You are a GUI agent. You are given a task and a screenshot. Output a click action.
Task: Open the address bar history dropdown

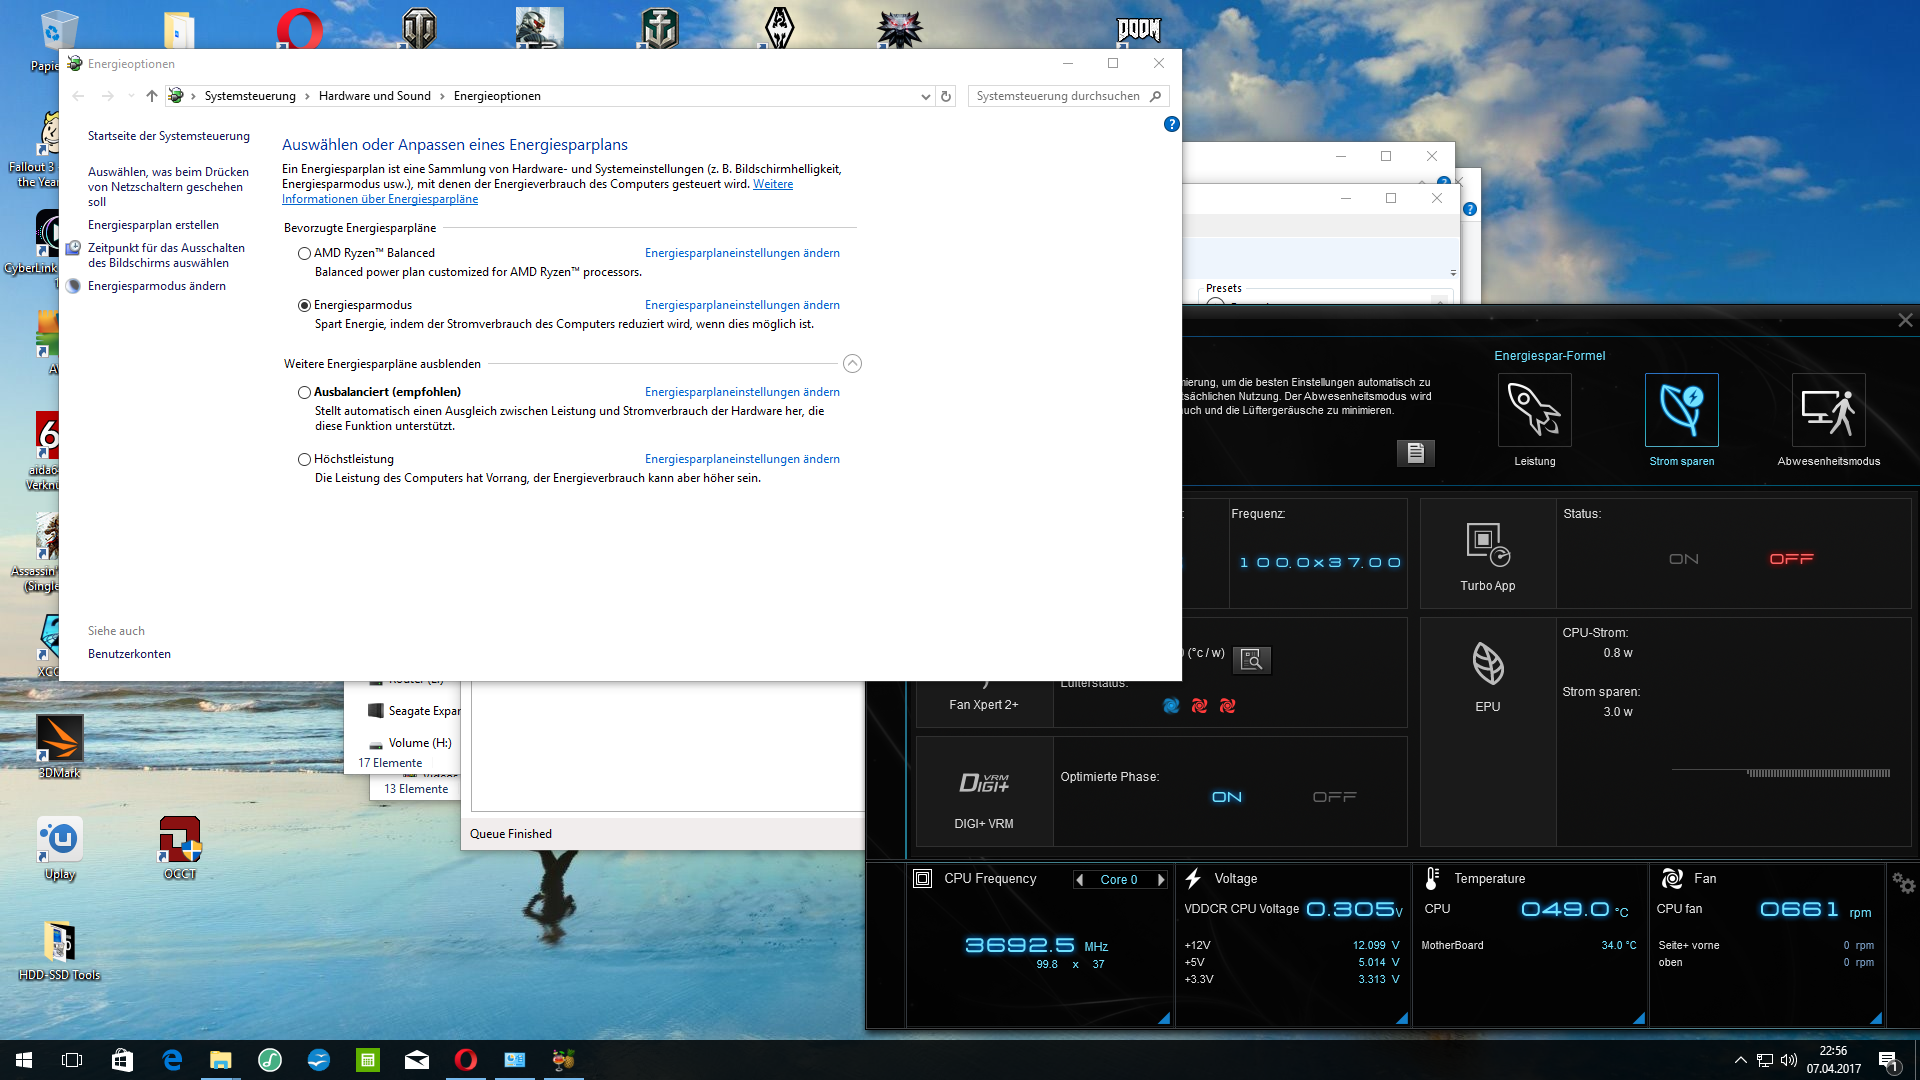(x=925, y=96)
